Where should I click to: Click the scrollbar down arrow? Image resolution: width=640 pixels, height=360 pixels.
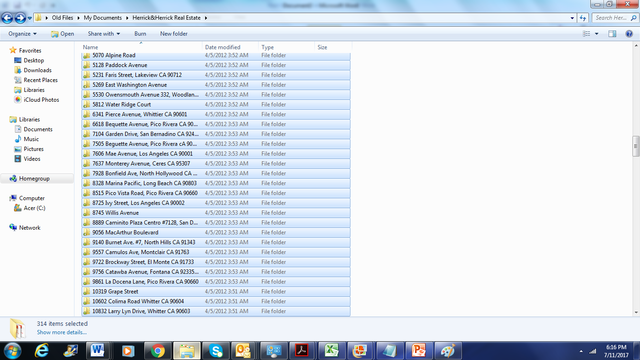pos(636,312)
